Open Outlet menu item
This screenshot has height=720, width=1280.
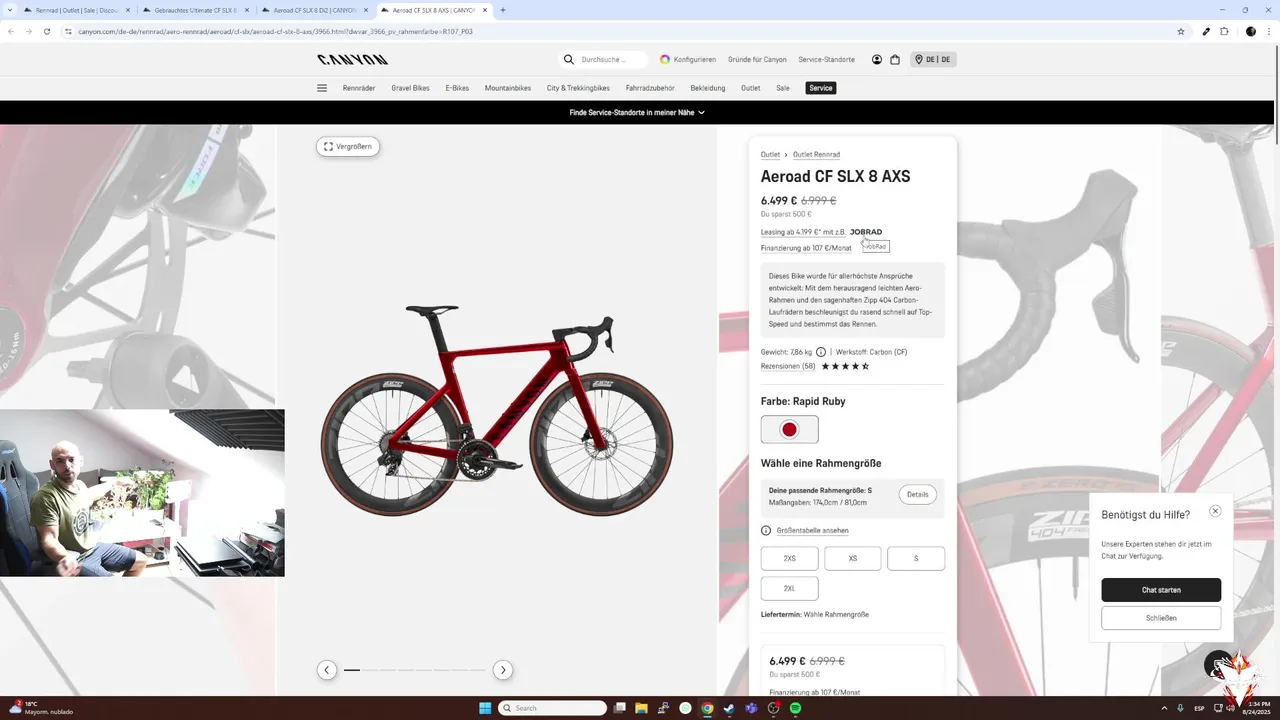751,88
